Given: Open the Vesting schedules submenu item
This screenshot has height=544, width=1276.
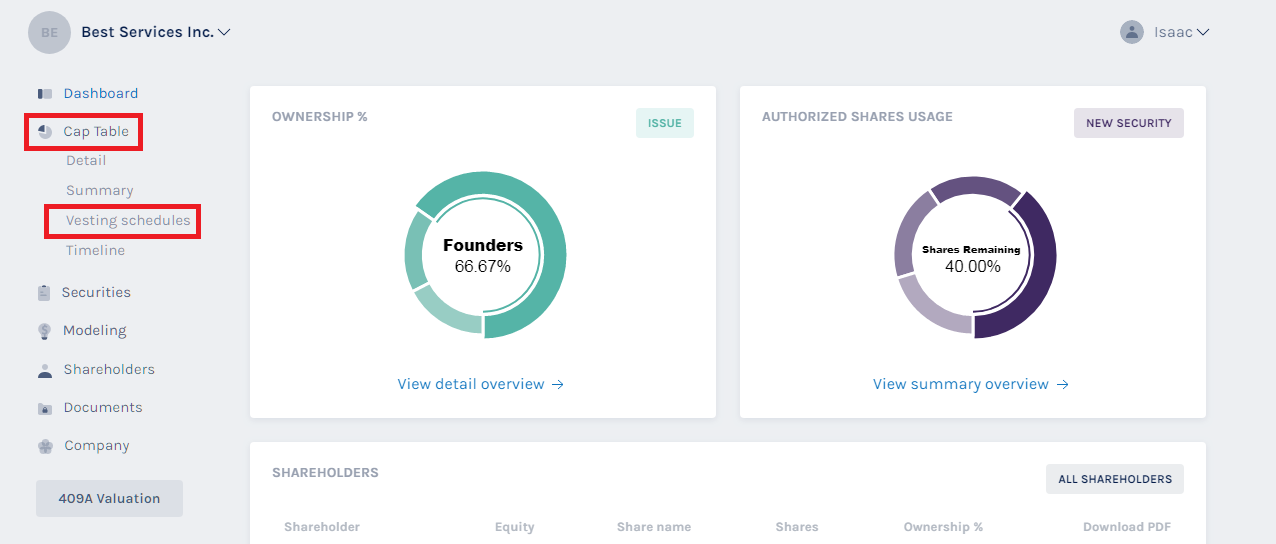Looking at the screenshot, I should click(x=128, y=221).
